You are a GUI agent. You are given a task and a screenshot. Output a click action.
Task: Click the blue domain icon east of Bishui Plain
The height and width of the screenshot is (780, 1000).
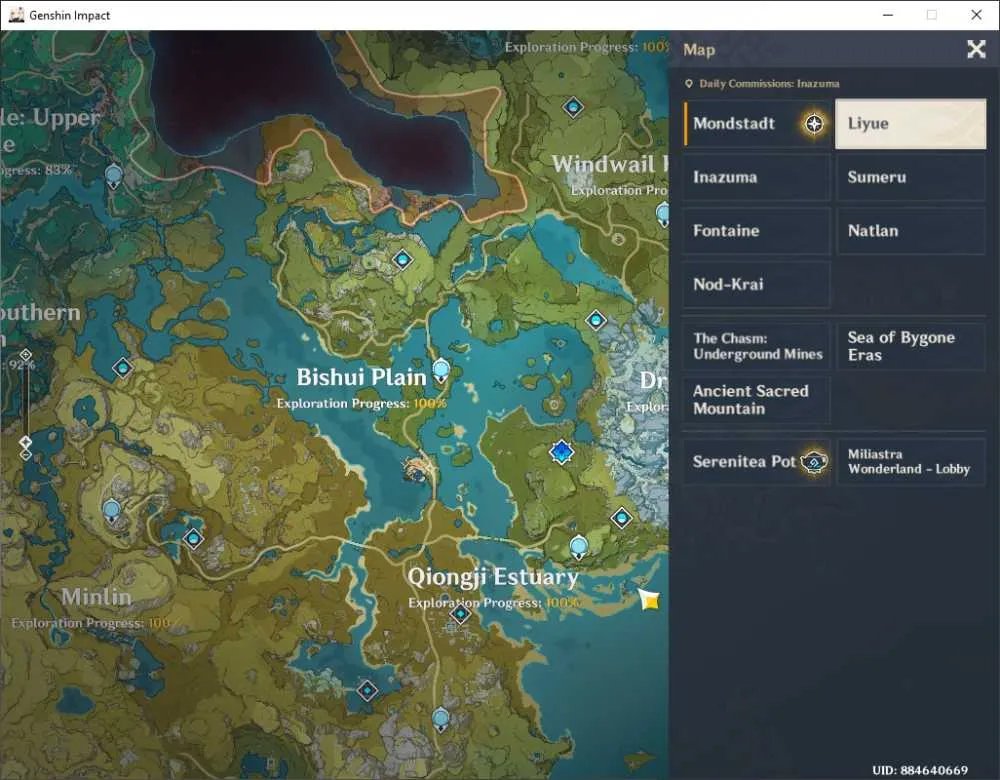coord(561,452)
